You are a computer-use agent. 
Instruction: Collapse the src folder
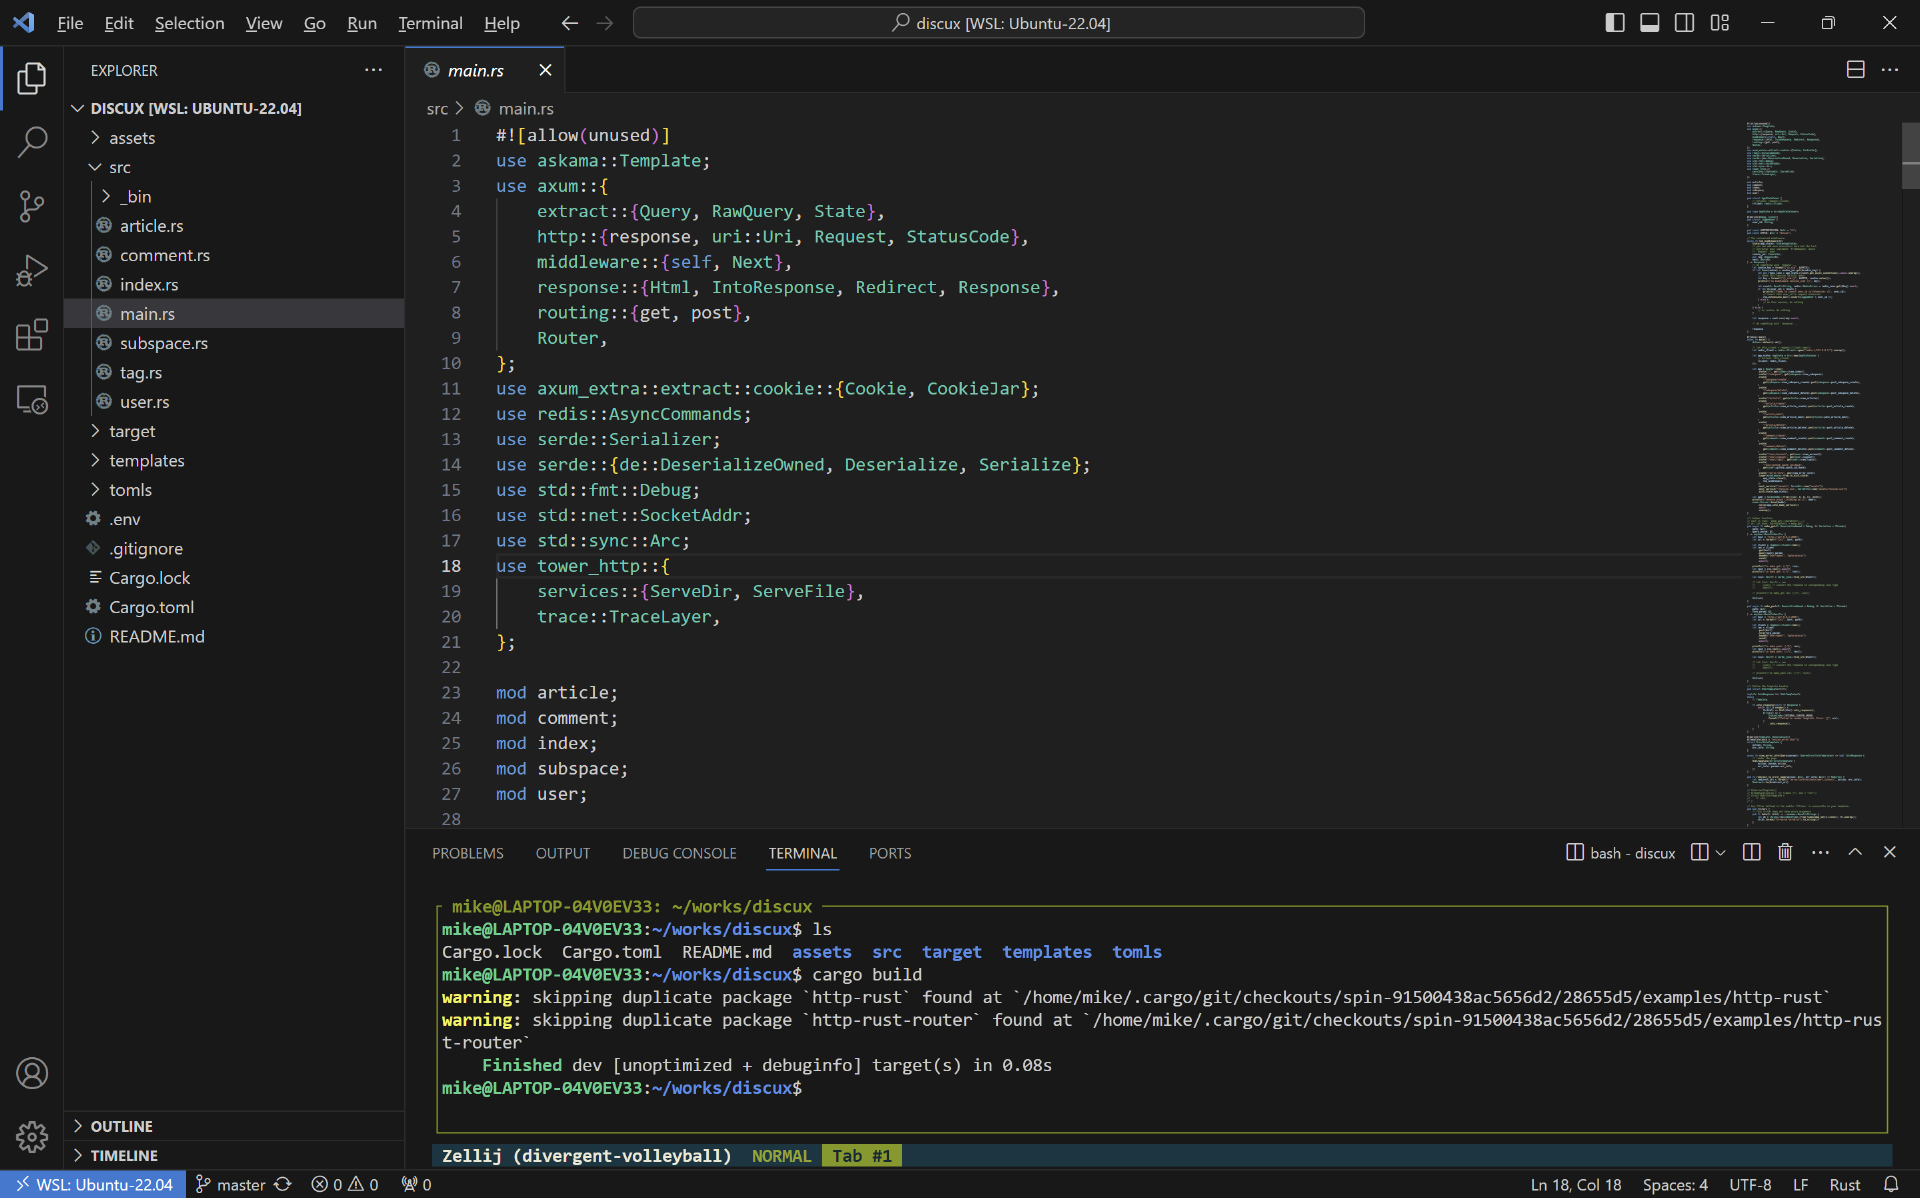click(x=119, y=167)
